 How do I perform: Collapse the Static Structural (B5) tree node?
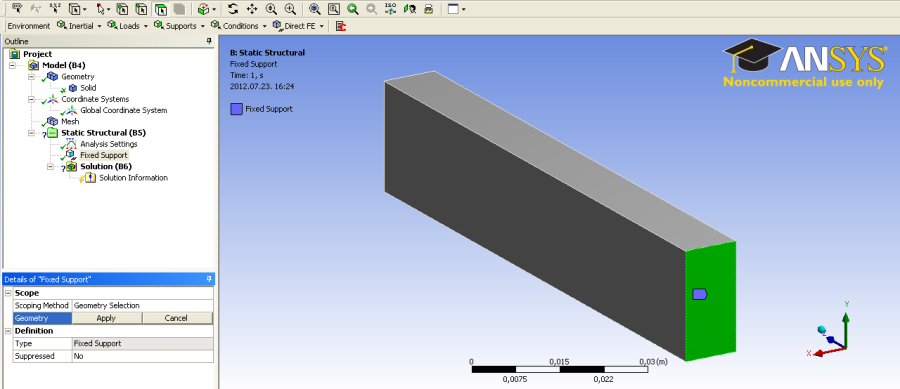(x=32, y=133)
